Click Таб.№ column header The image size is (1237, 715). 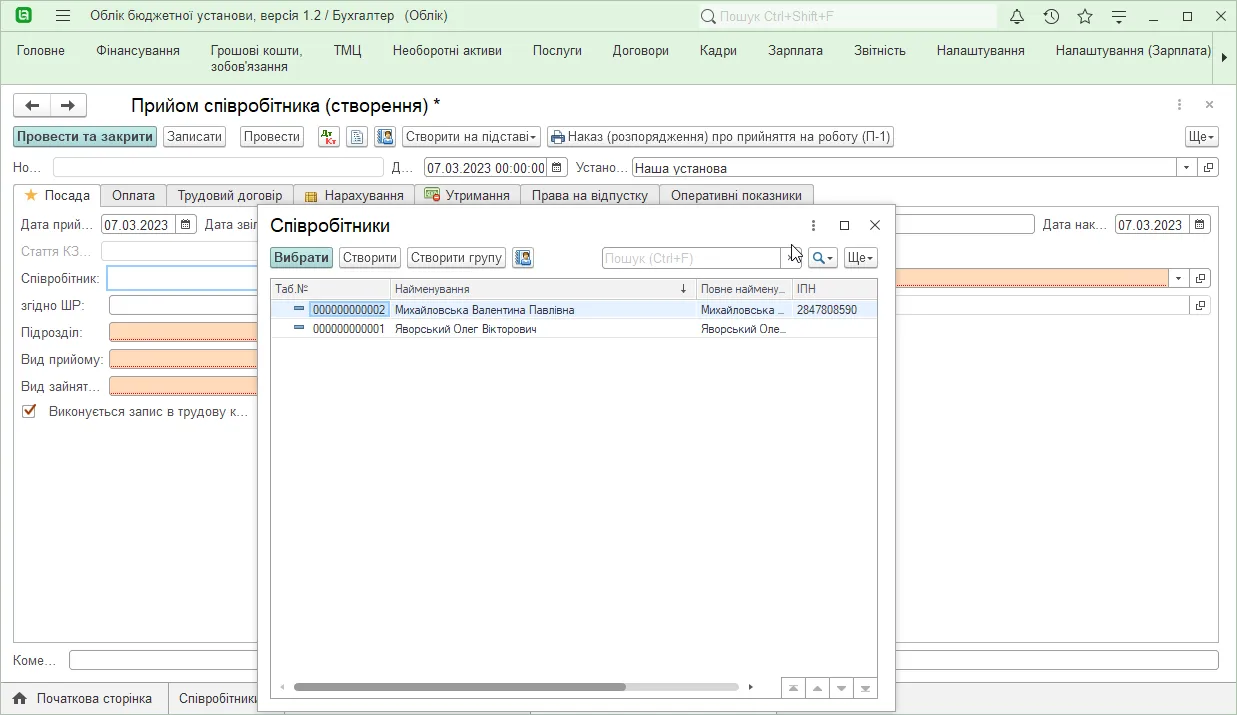pyautogui.click(x=331, y=289)
